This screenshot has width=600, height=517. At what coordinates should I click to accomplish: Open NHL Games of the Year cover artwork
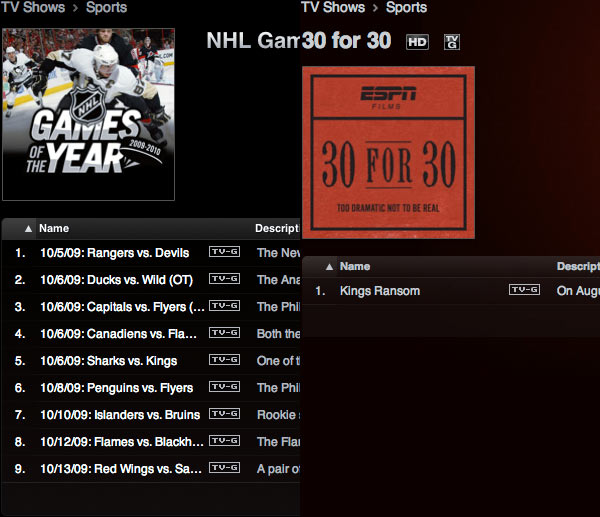click(89, 113)
